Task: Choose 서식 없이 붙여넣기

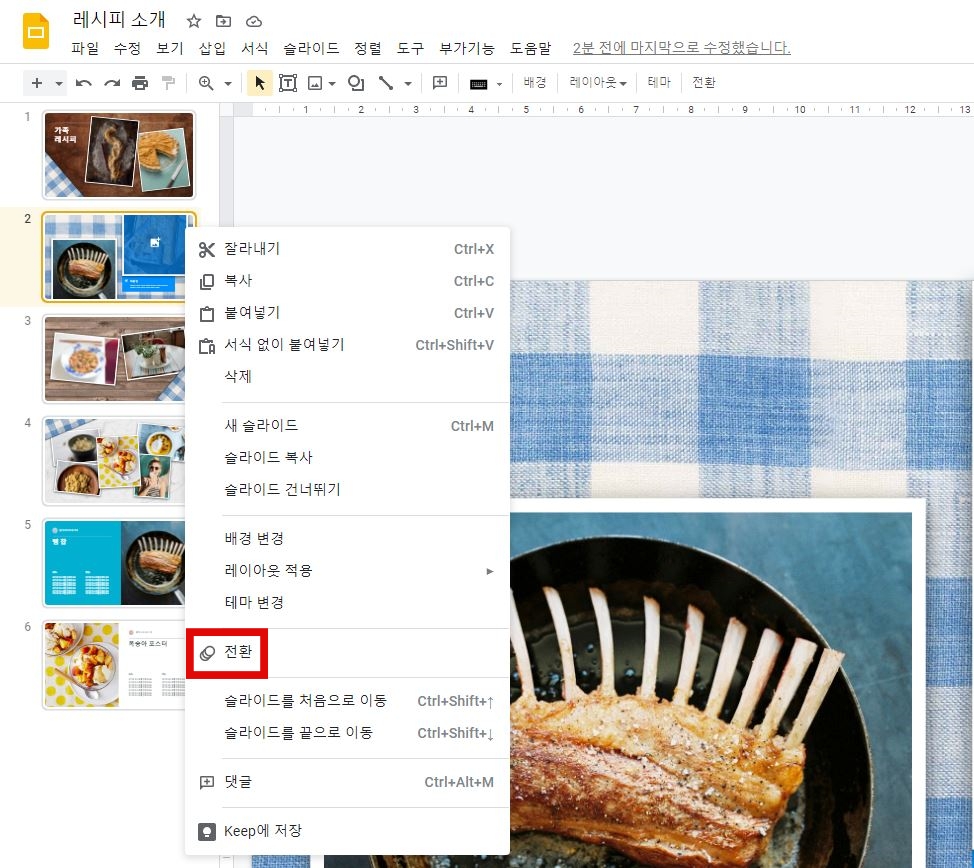Action: 347,345
